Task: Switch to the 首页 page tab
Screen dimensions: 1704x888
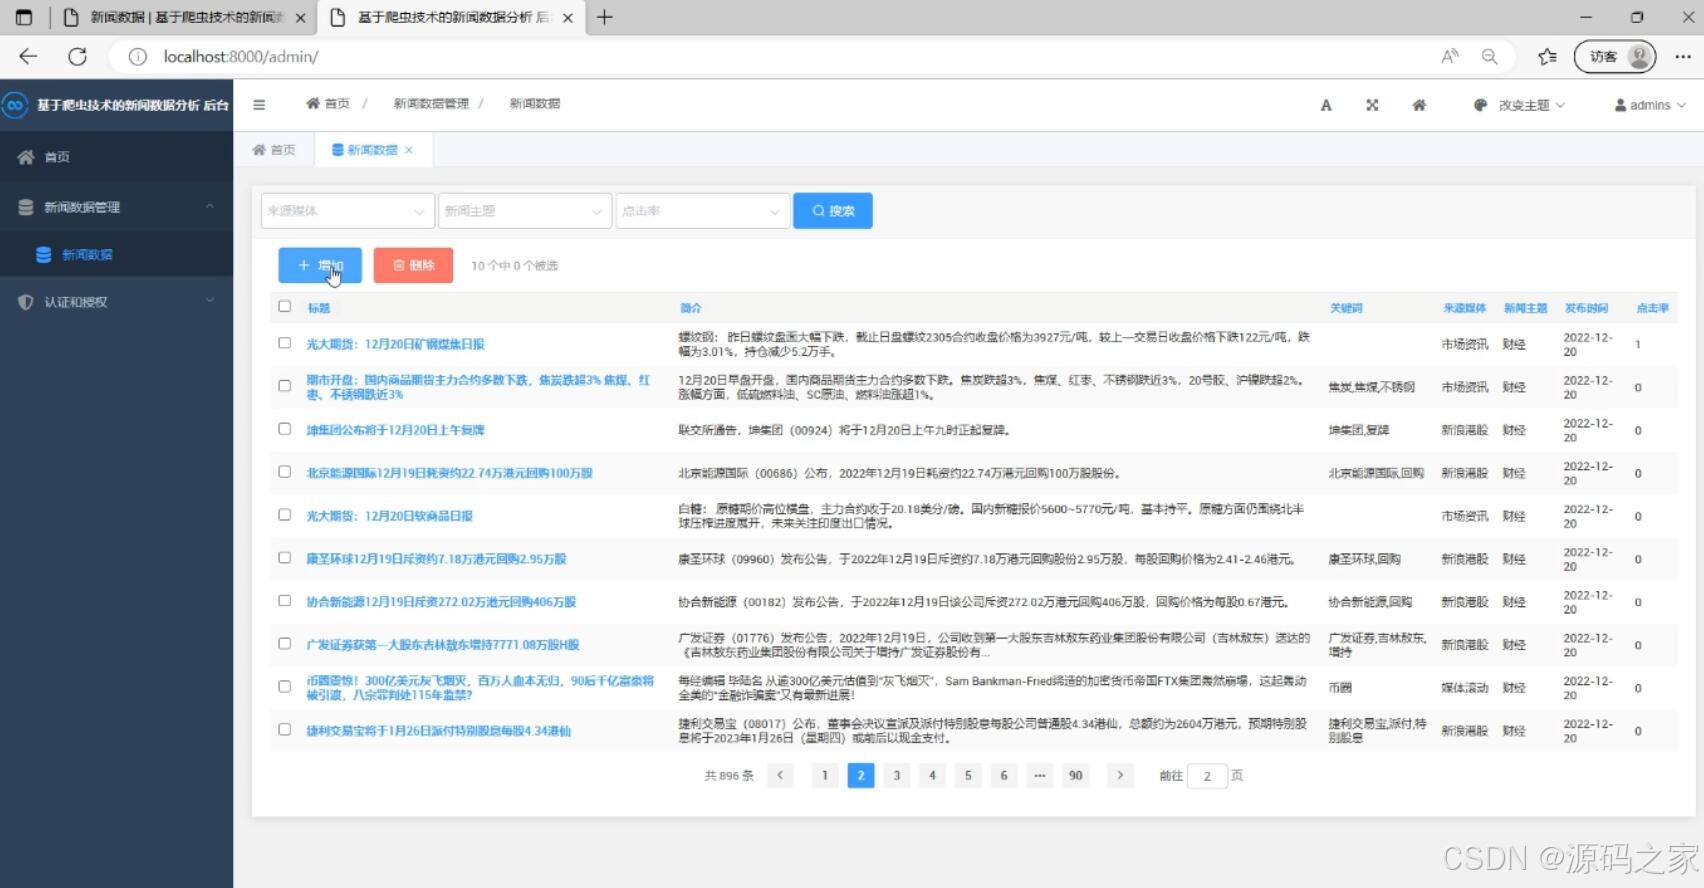Action: coord(274,150)
